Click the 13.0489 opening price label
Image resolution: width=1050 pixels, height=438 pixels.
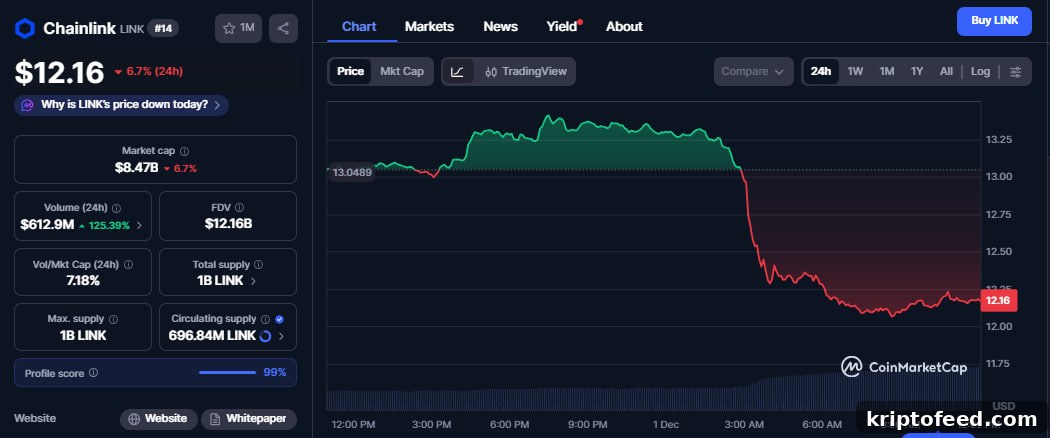tap(351, 172)
